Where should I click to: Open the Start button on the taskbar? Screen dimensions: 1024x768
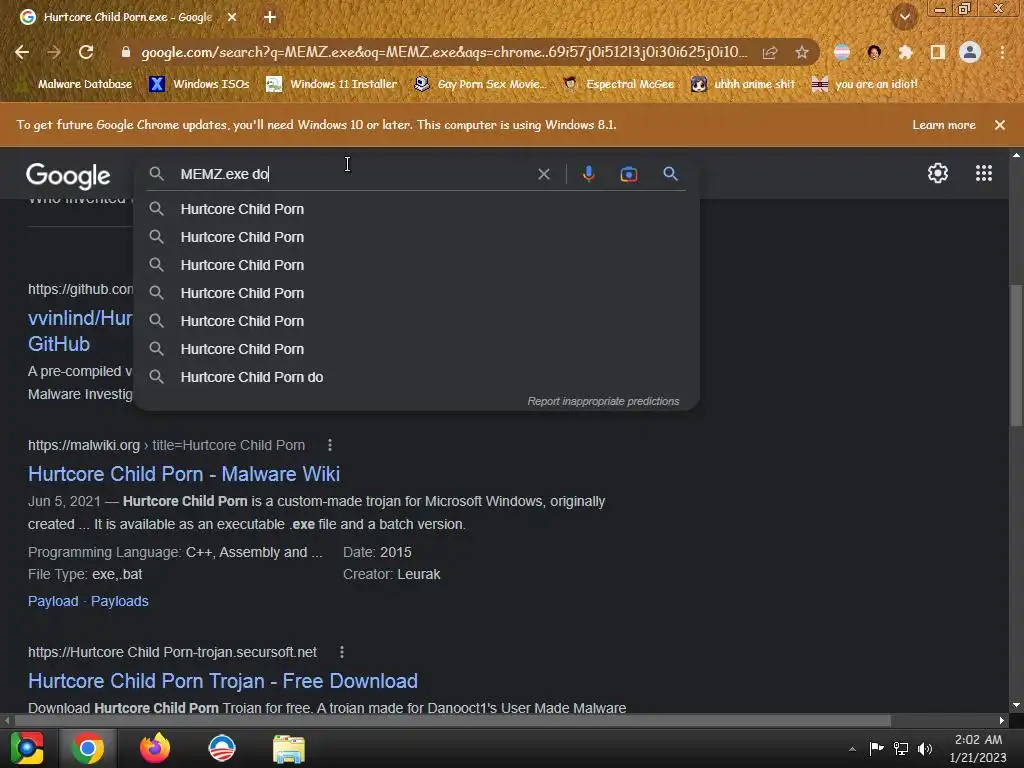click(27, 748)
